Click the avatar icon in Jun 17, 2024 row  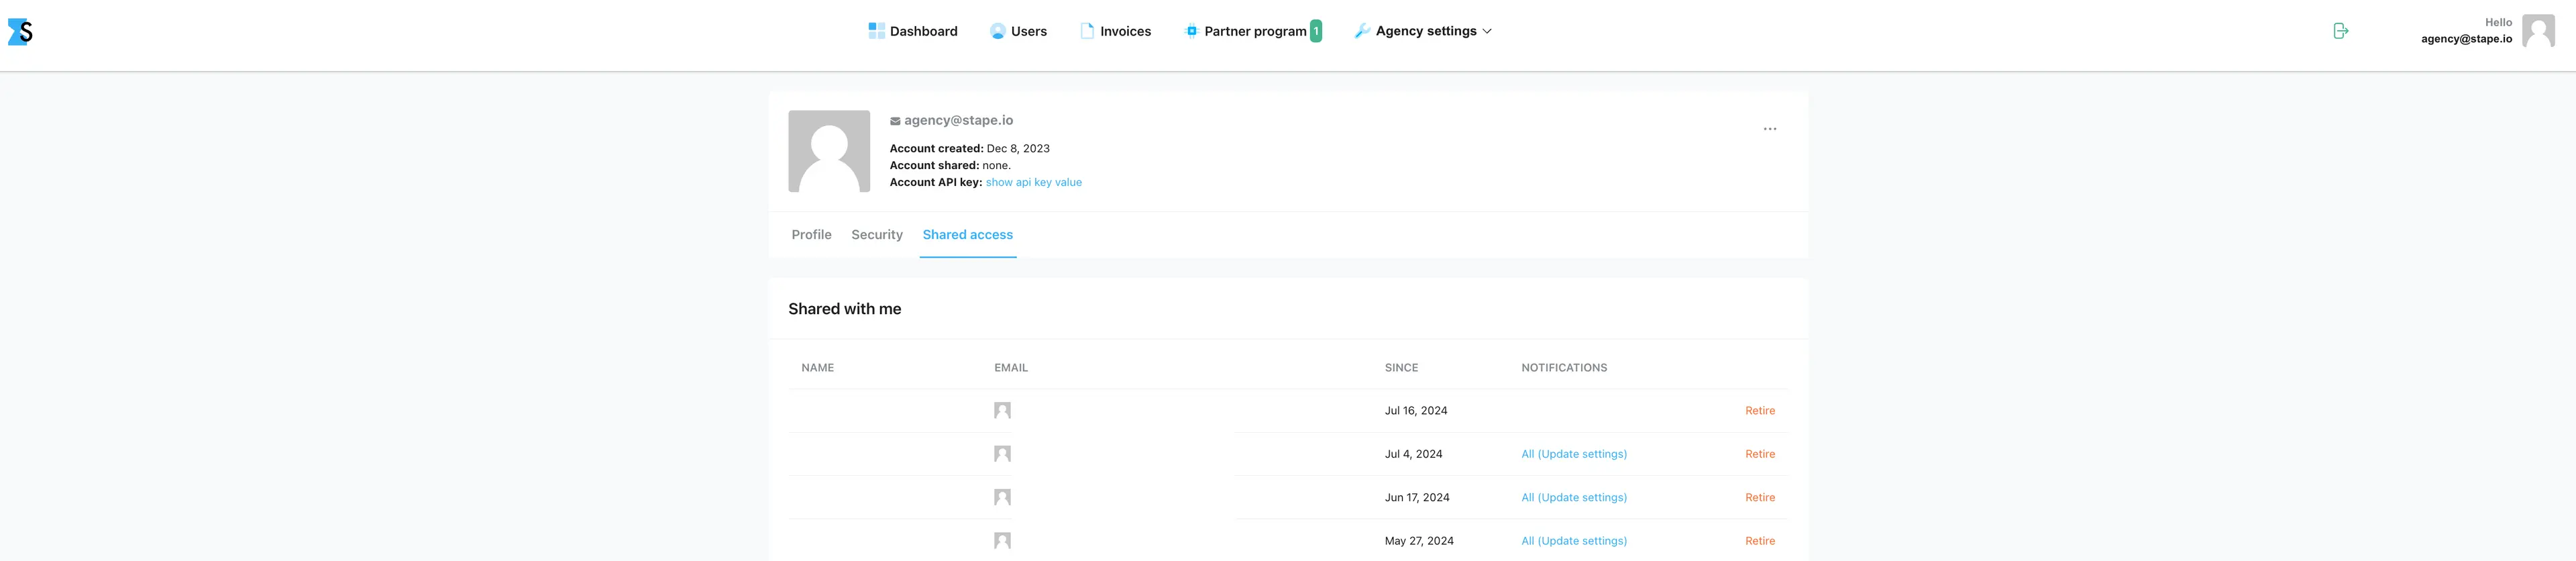pos(1002,497)
